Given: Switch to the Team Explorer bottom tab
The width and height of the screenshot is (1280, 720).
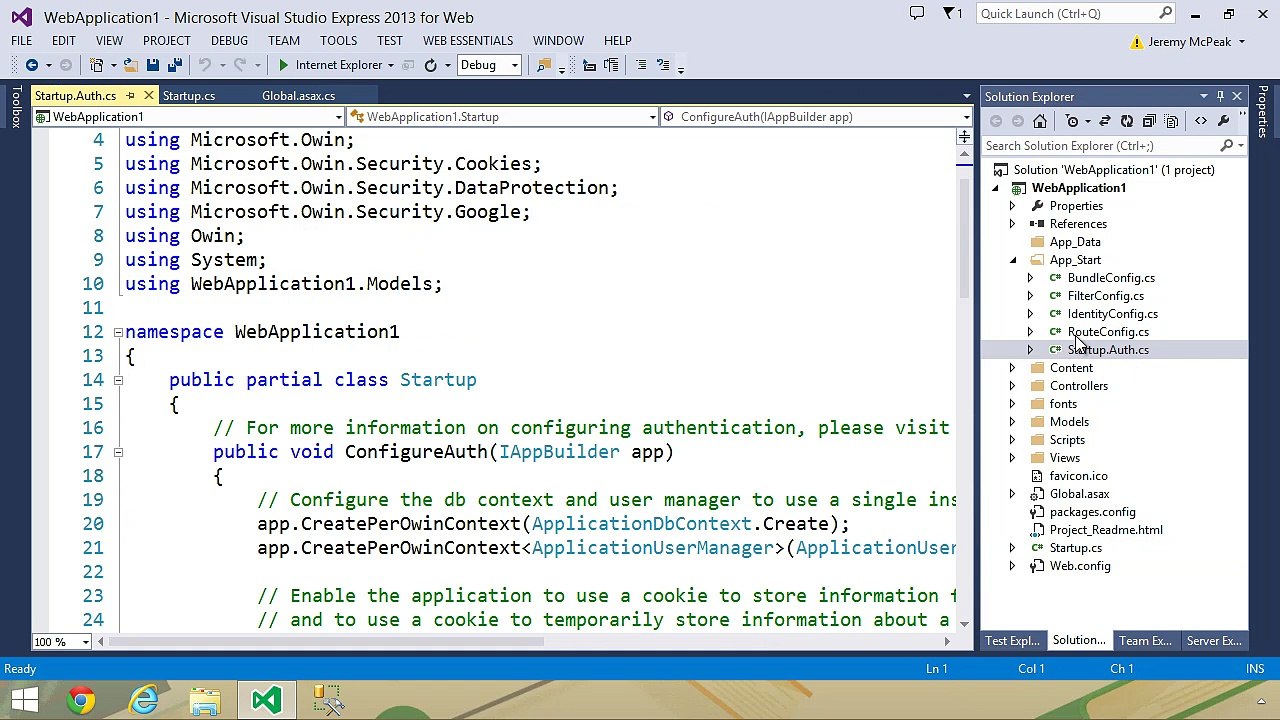Looking at the screenshot, I should tap(1145, 641).
